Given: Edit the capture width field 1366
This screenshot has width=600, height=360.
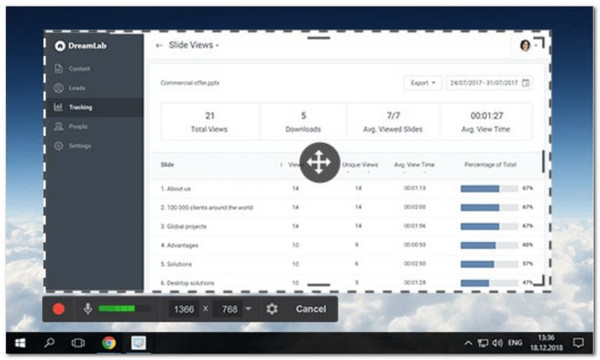Looking at the screenshot, I should (x=184, y=309).
